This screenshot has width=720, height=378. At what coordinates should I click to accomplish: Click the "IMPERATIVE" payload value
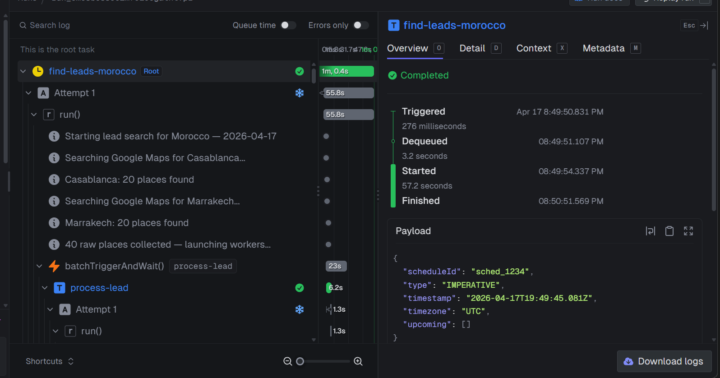pos(471,285)
